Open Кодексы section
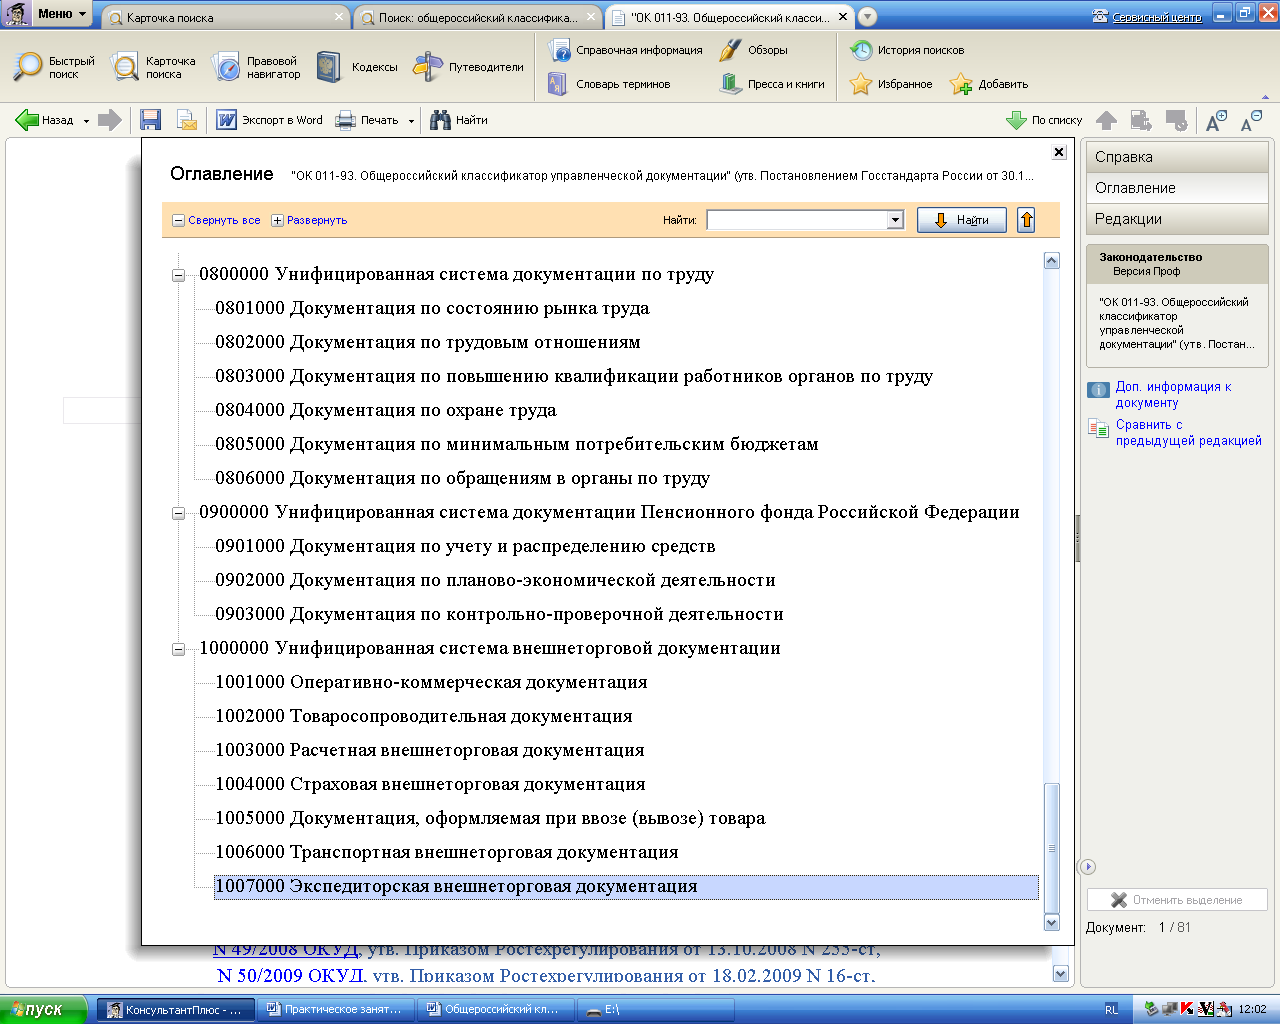 356,67
